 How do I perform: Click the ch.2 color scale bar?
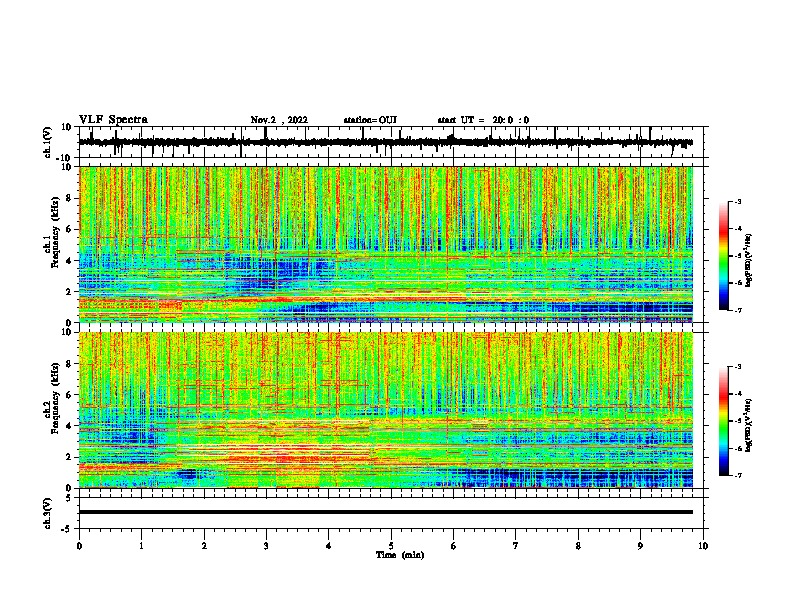[723, 421]
